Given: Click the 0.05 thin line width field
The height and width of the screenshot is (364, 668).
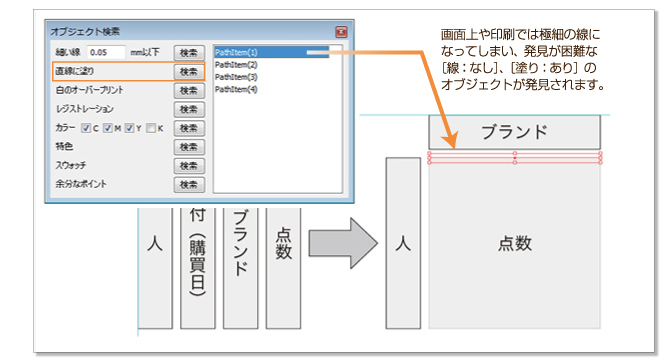Looking at the screenshot, I should coord(106,52).
